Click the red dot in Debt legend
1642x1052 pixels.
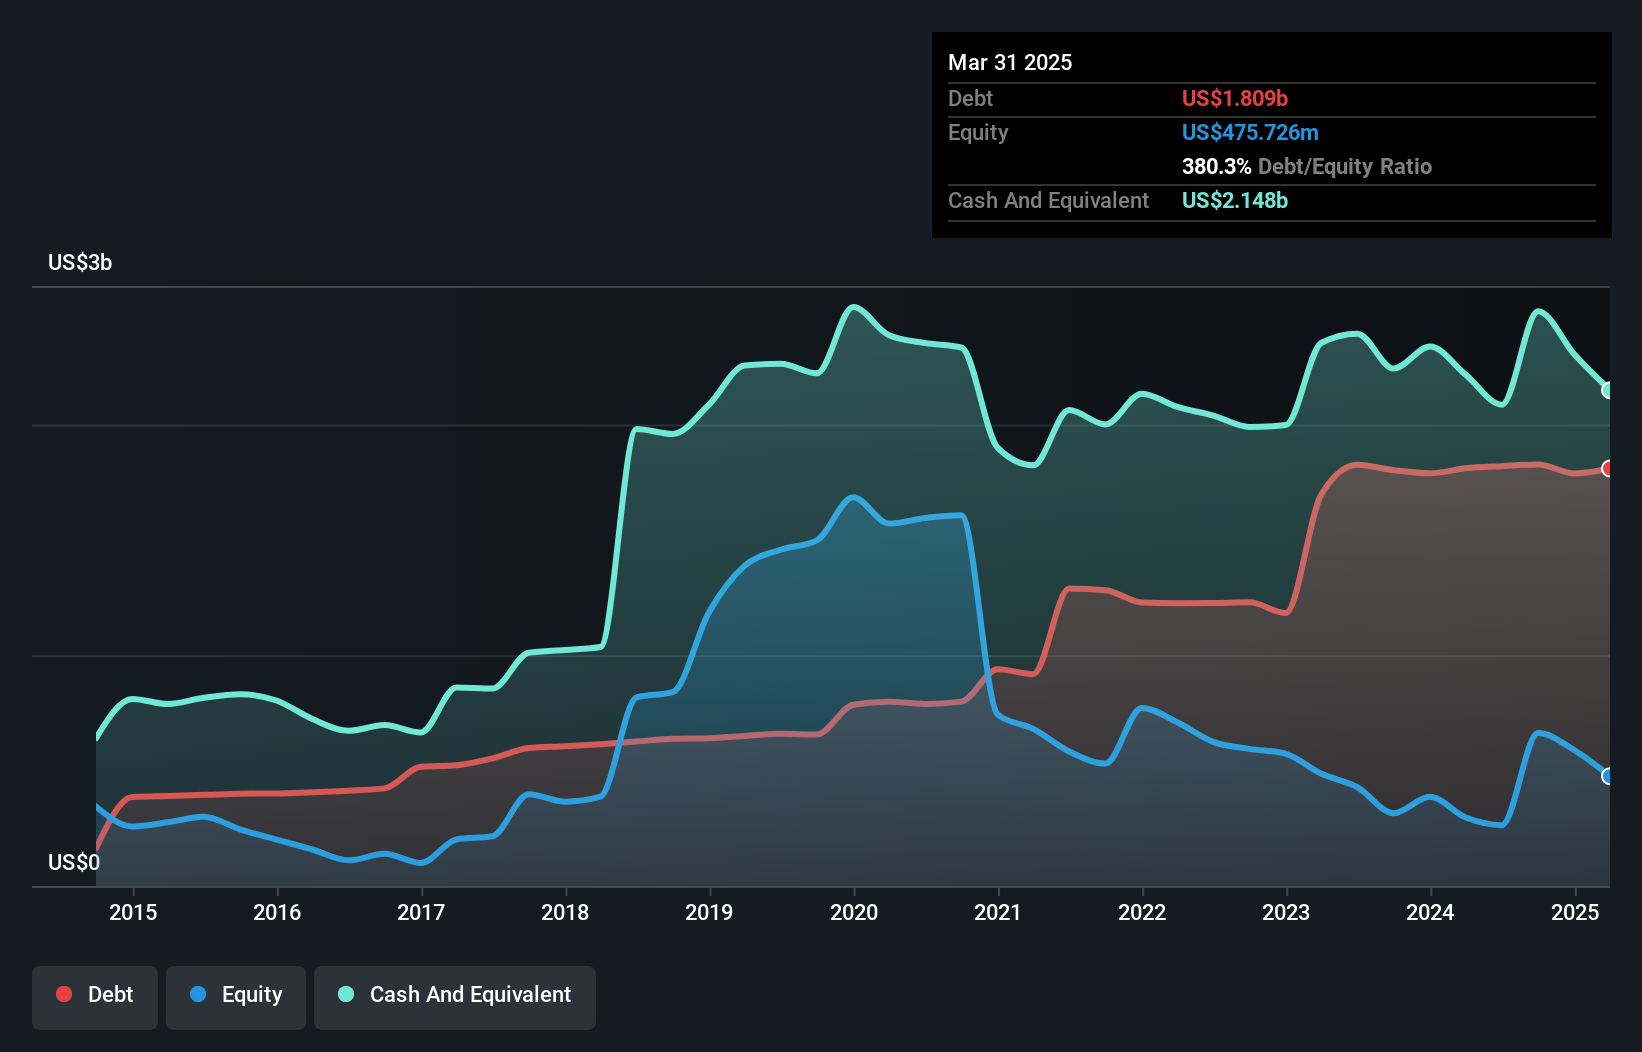[x=64, y=994]
